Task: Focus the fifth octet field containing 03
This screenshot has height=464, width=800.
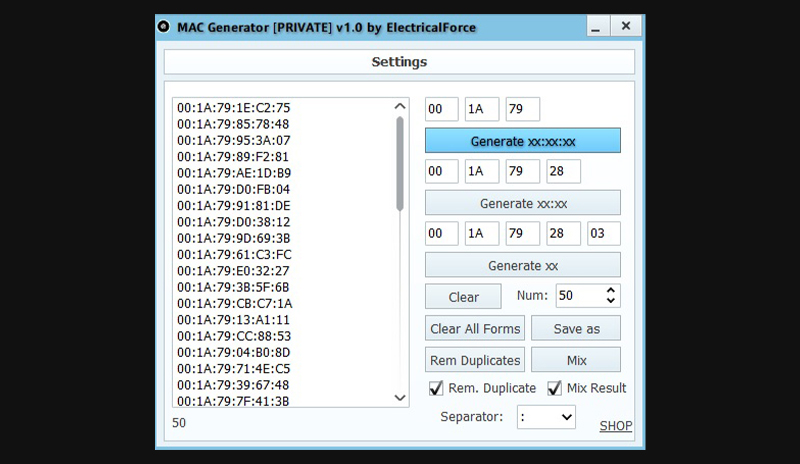Action: pyautogui.click(x=603, y=234)
